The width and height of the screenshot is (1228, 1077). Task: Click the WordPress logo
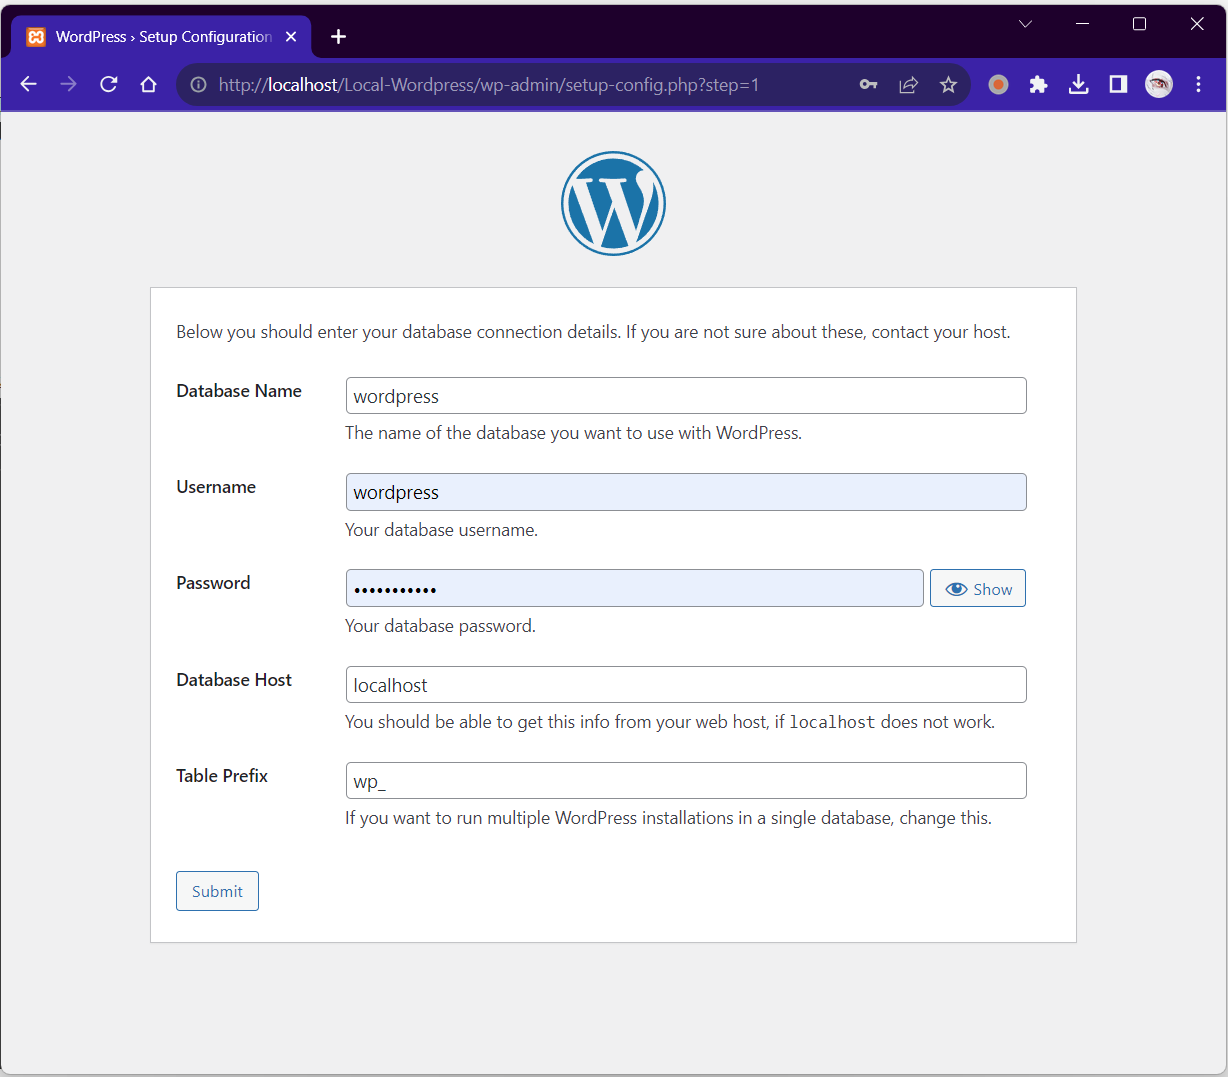[x=613, y=203]
